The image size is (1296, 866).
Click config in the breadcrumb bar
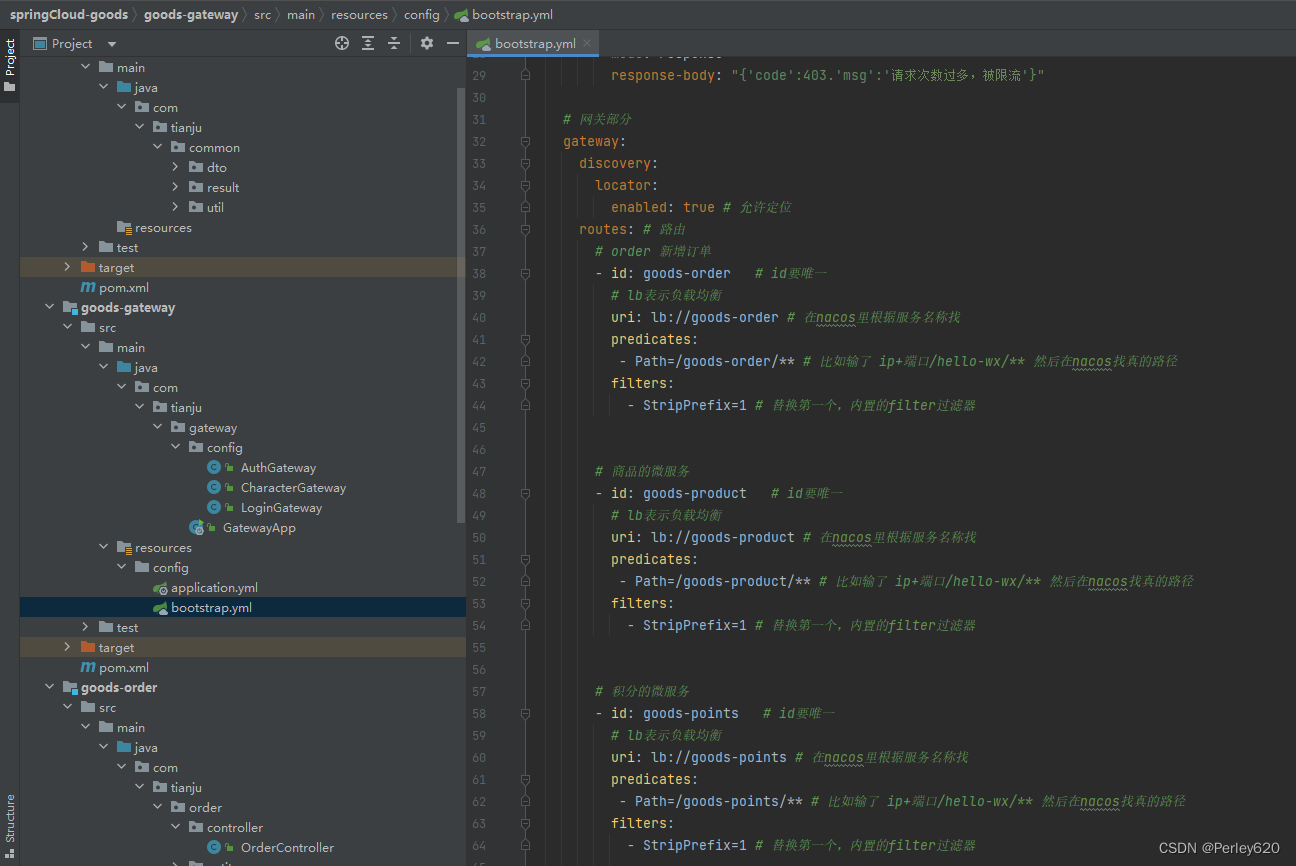pyautogui.click(x=421, y=14)
